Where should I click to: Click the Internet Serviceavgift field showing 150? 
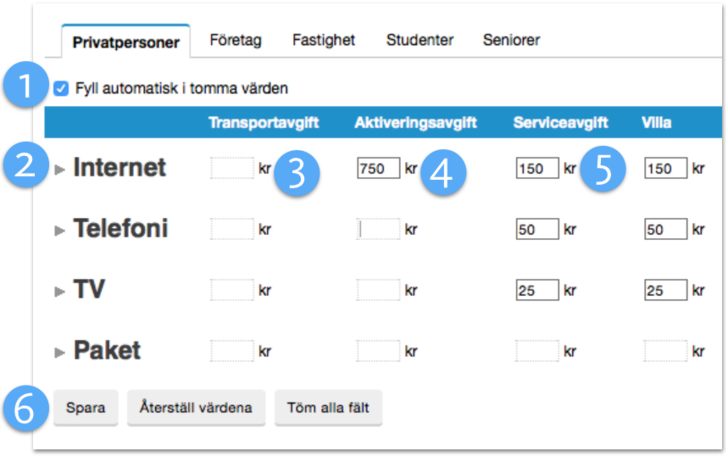point(537,169)
